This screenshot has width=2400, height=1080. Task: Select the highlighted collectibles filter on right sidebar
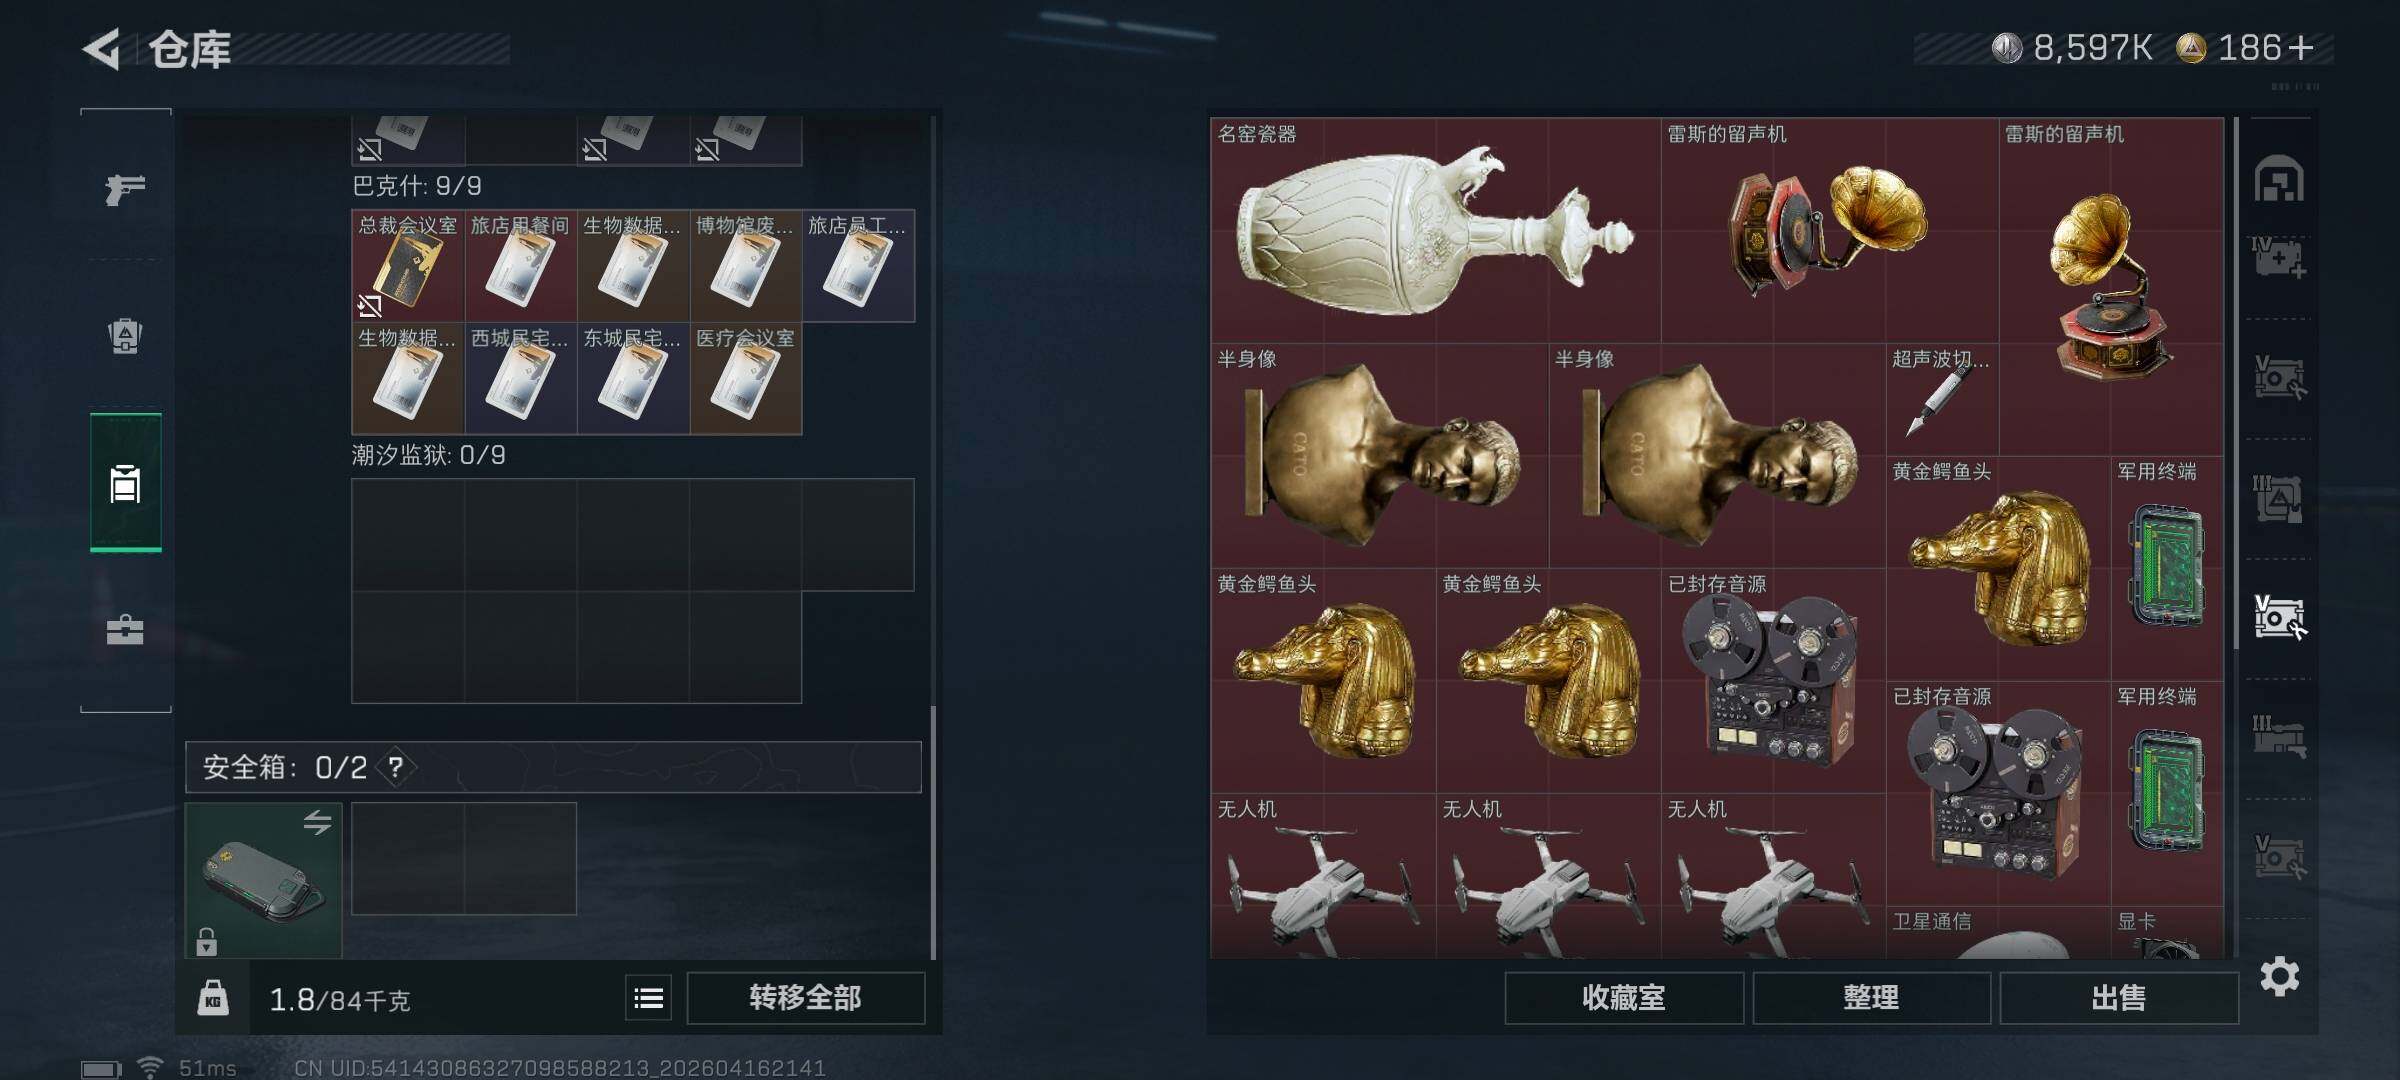click(2279, 616)
